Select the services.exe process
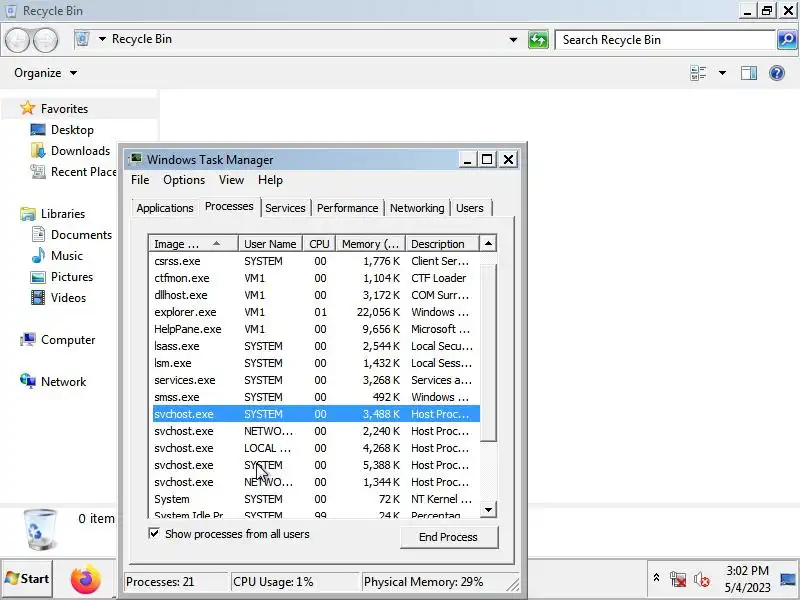Image resolution: width=800 pixels, height=600 pixels. point(316,380)
